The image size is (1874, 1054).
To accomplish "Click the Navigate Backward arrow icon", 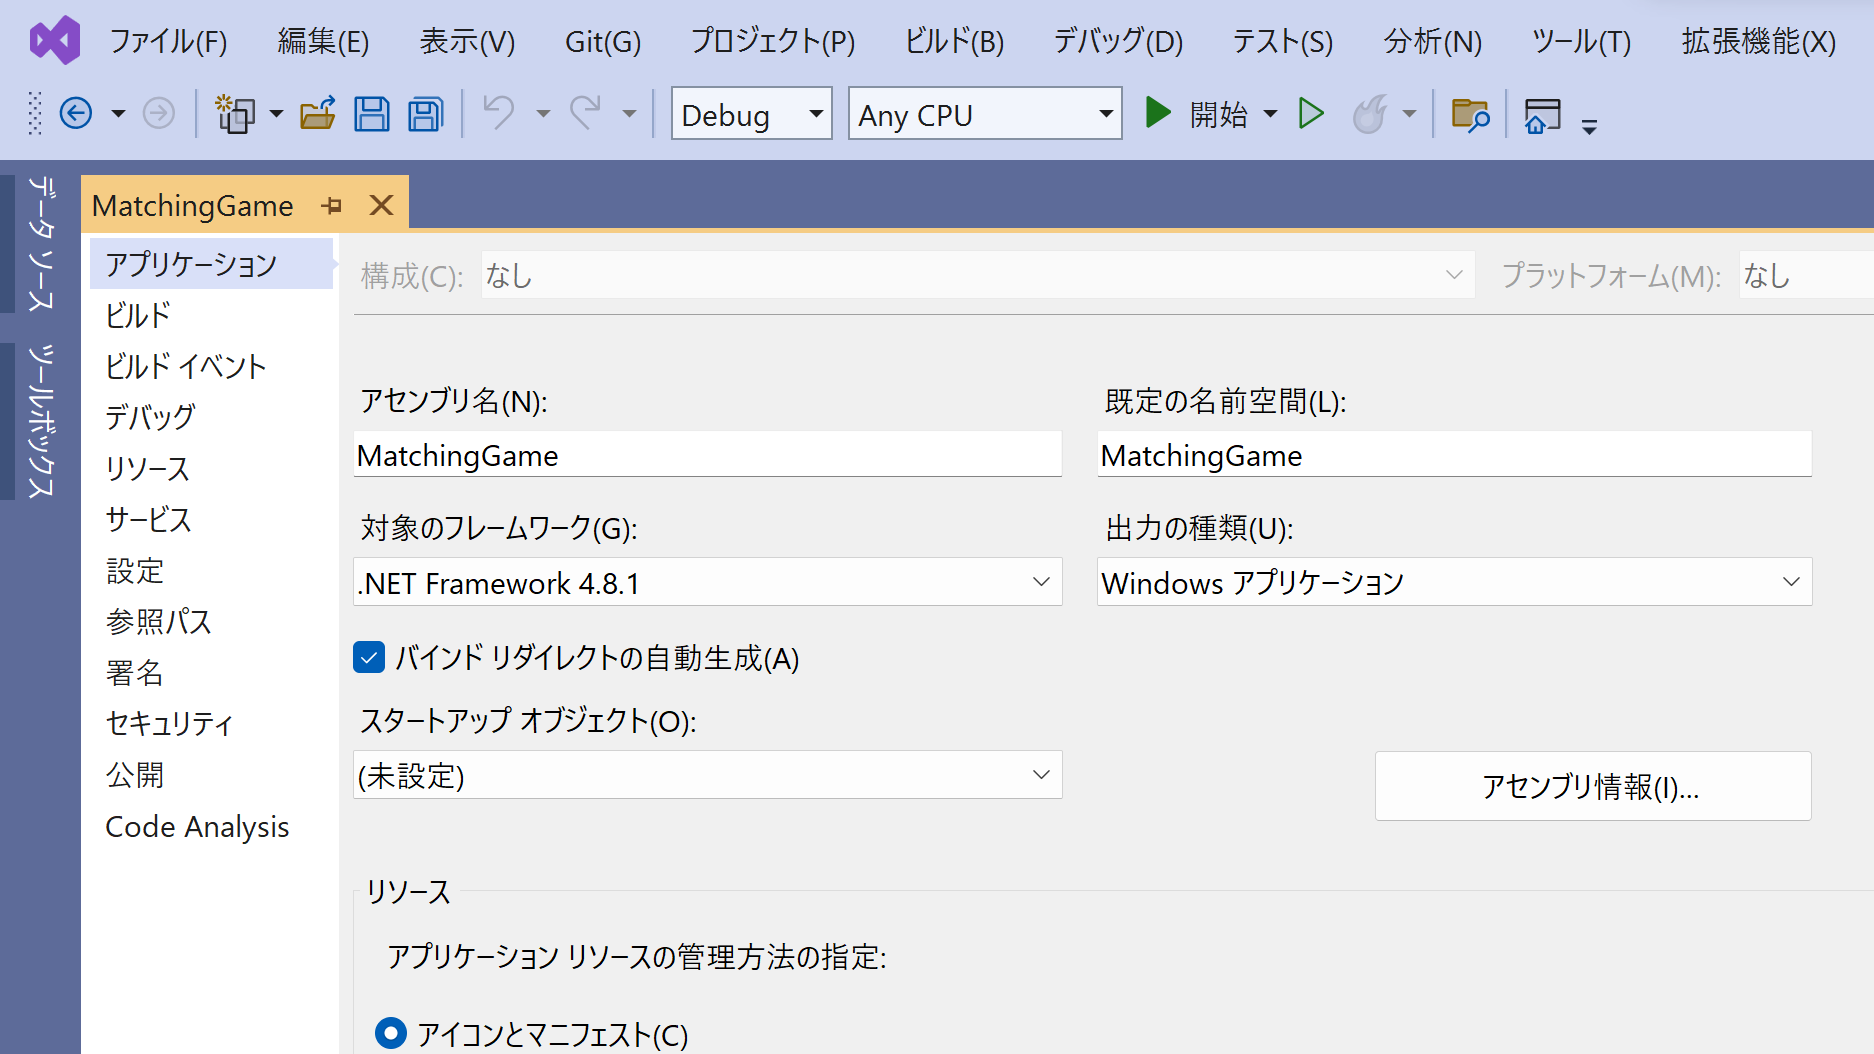I will 76,114.
